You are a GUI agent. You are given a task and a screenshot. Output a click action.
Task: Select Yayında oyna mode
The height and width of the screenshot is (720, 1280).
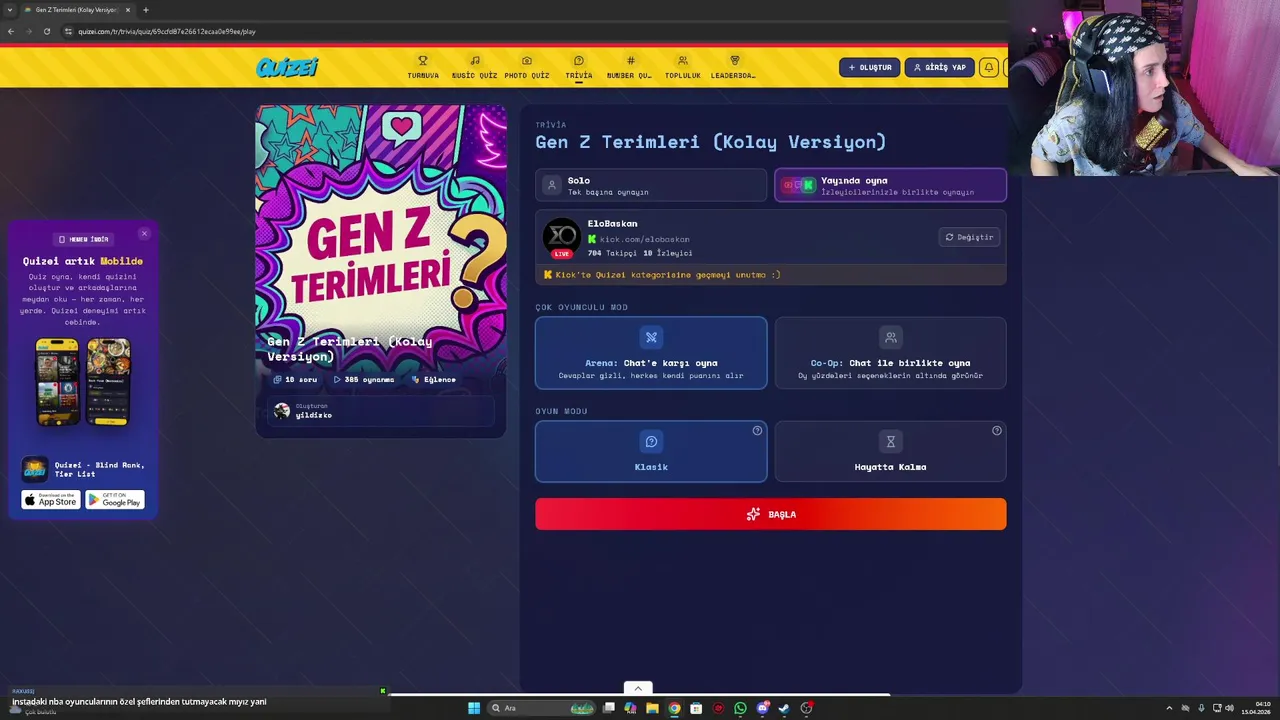pos(890,185)
